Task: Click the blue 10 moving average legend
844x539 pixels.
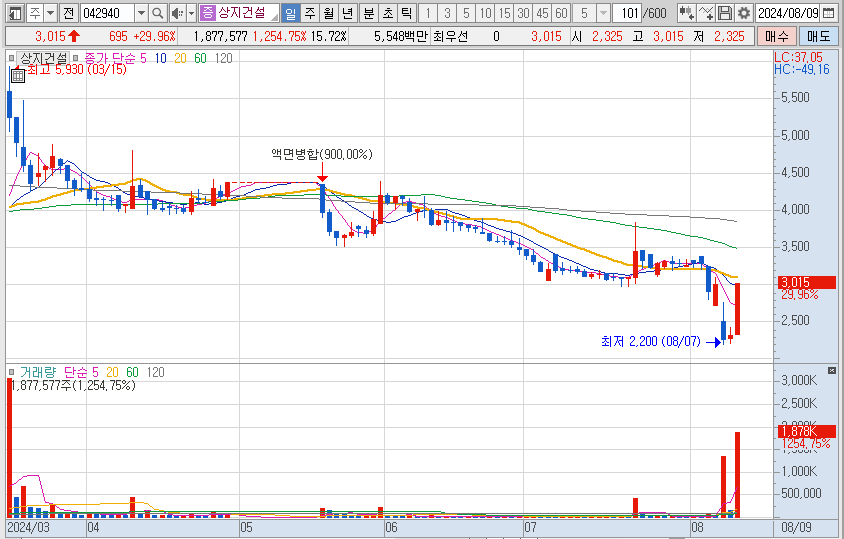Action: pyautogui.click(x=161, y=58)
